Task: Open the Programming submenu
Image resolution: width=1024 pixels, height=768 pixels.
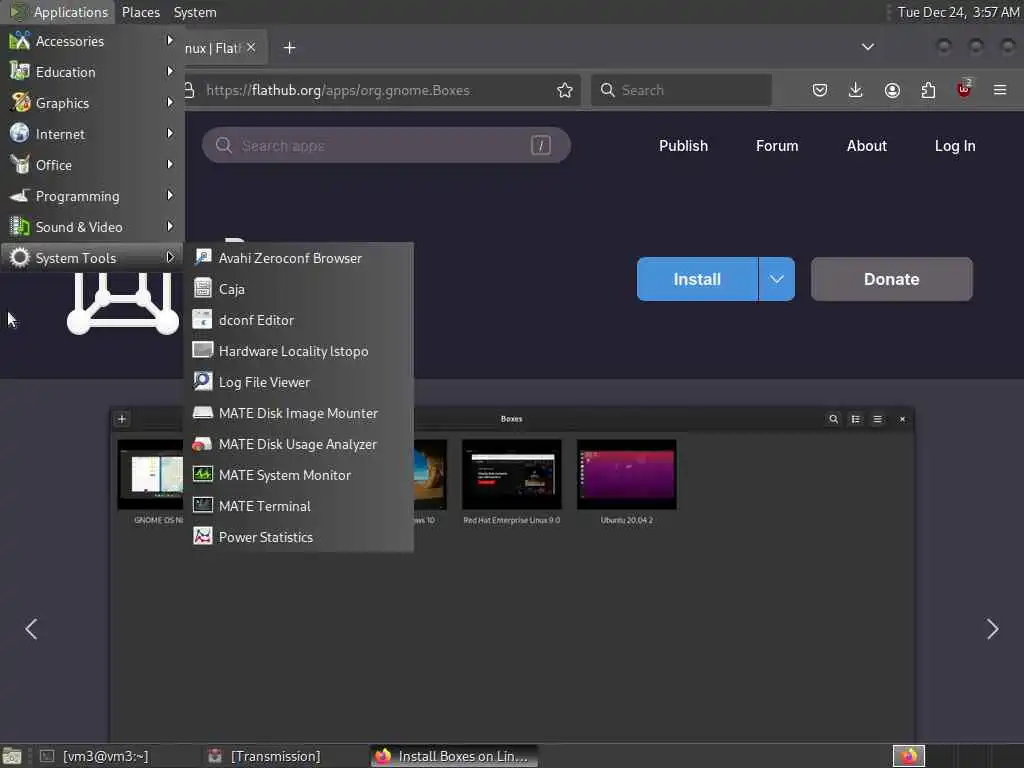Action: click(92, 196)
